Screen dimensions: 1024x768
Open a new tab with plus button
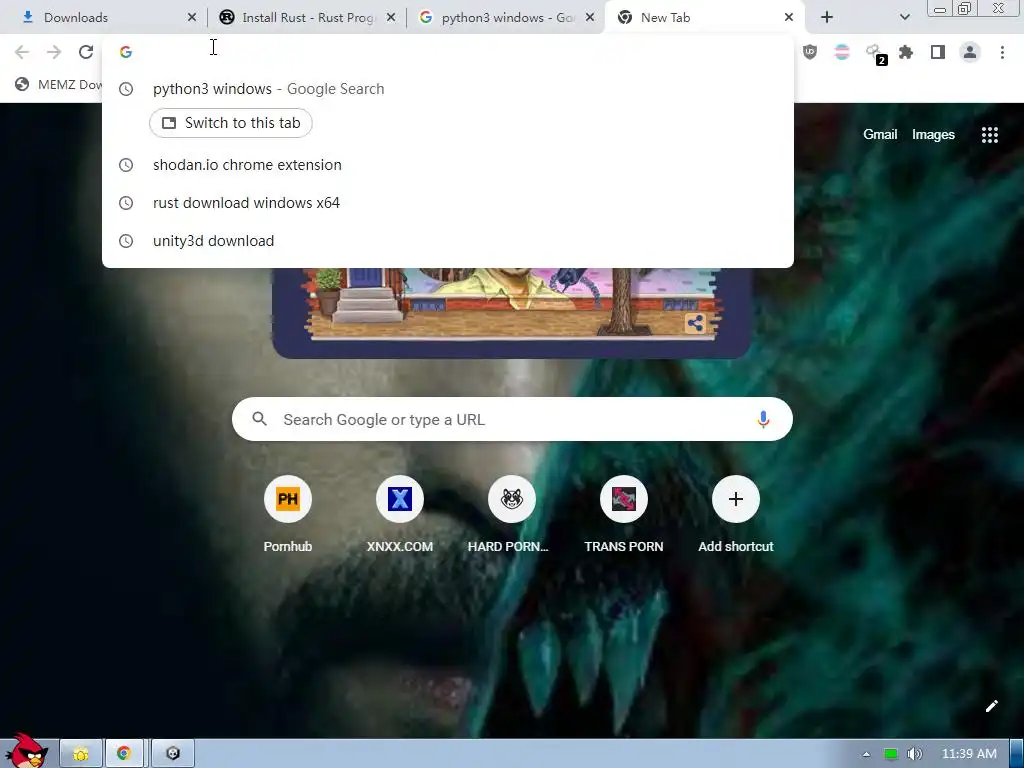tap(827, 18)
